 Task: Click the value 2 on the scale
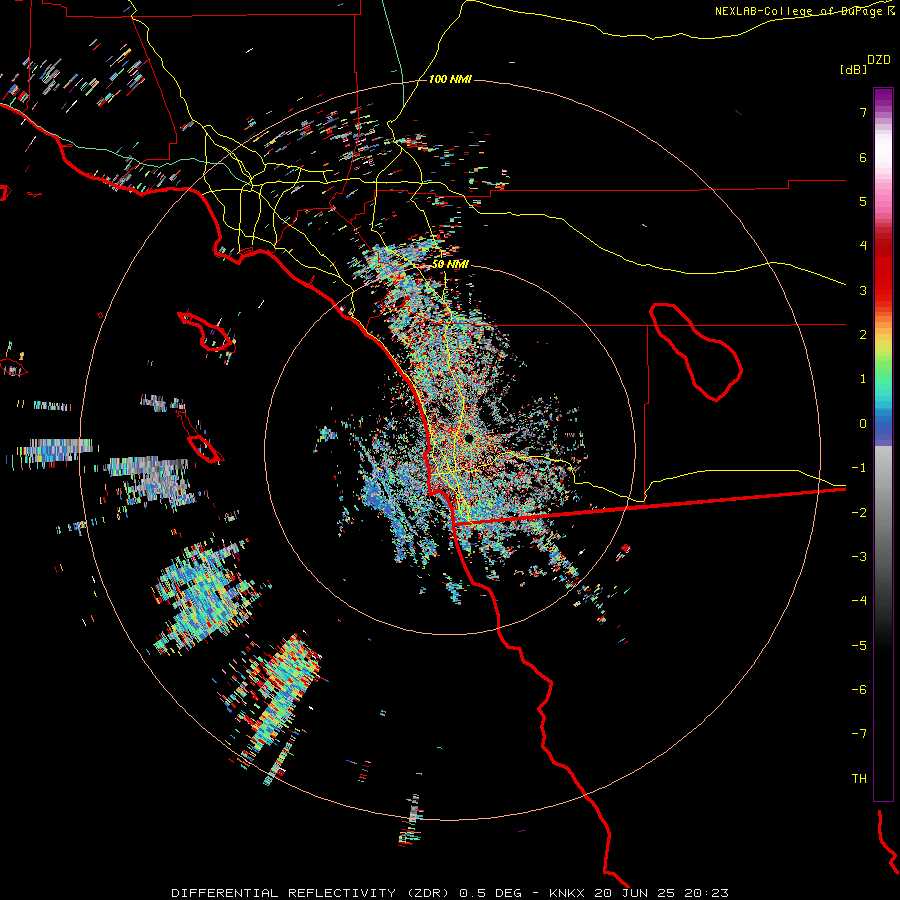[x=863, y=335]
